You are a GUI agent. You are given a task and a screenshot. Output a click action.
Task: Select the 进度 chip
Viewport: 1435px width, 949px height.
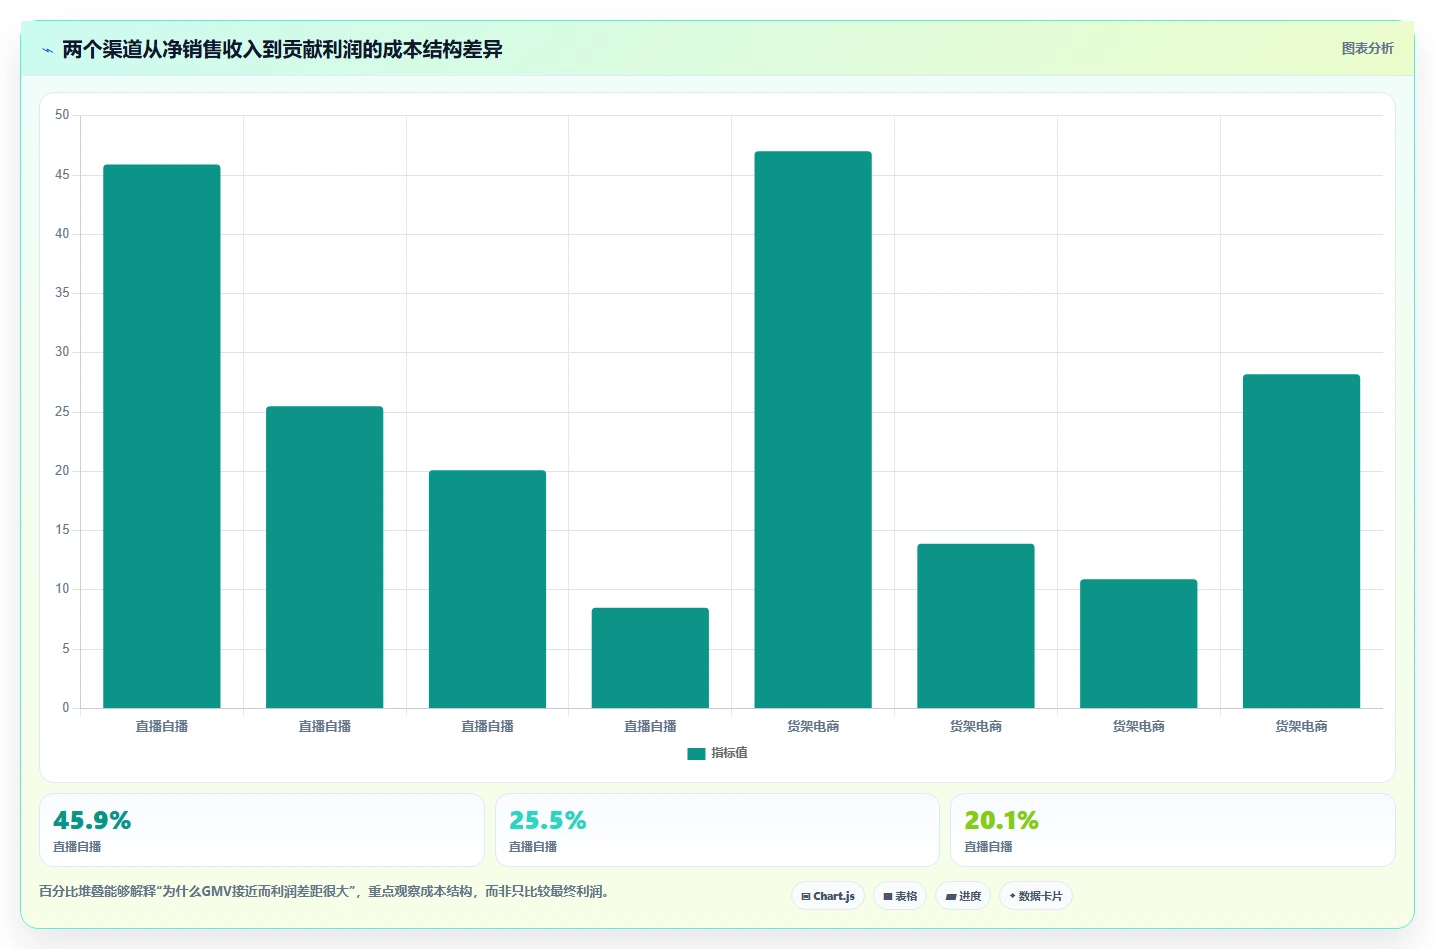(963, 896)
